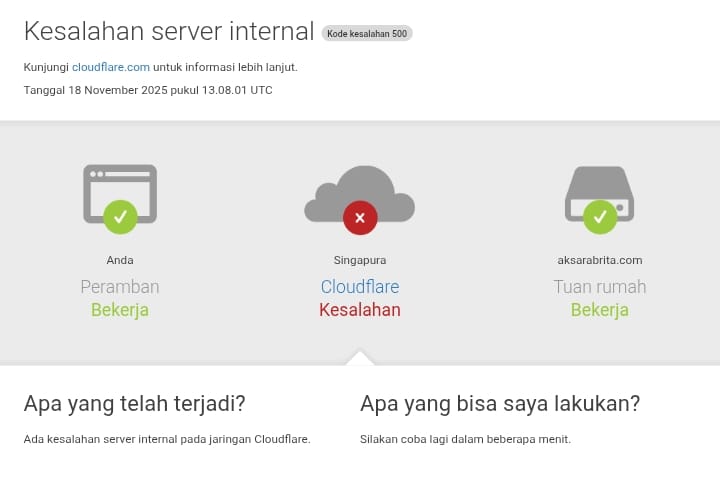Click the "Apa yang bisa saya lakukan?" heading
Viewport: 720px width, 483px height.
point(500,404)
